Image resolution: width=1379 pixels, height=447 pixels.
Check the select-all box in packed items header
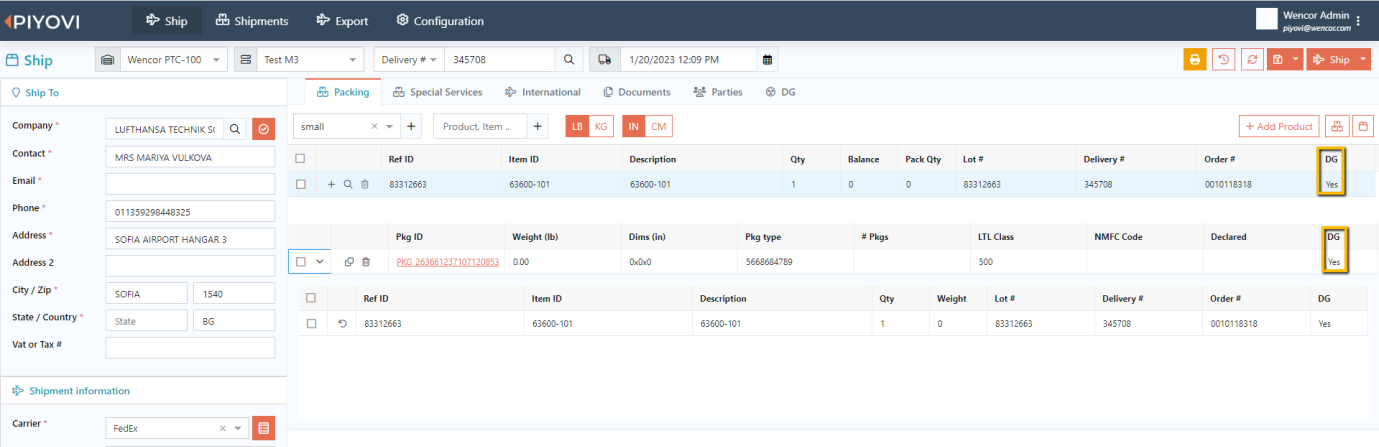(311, 298)
